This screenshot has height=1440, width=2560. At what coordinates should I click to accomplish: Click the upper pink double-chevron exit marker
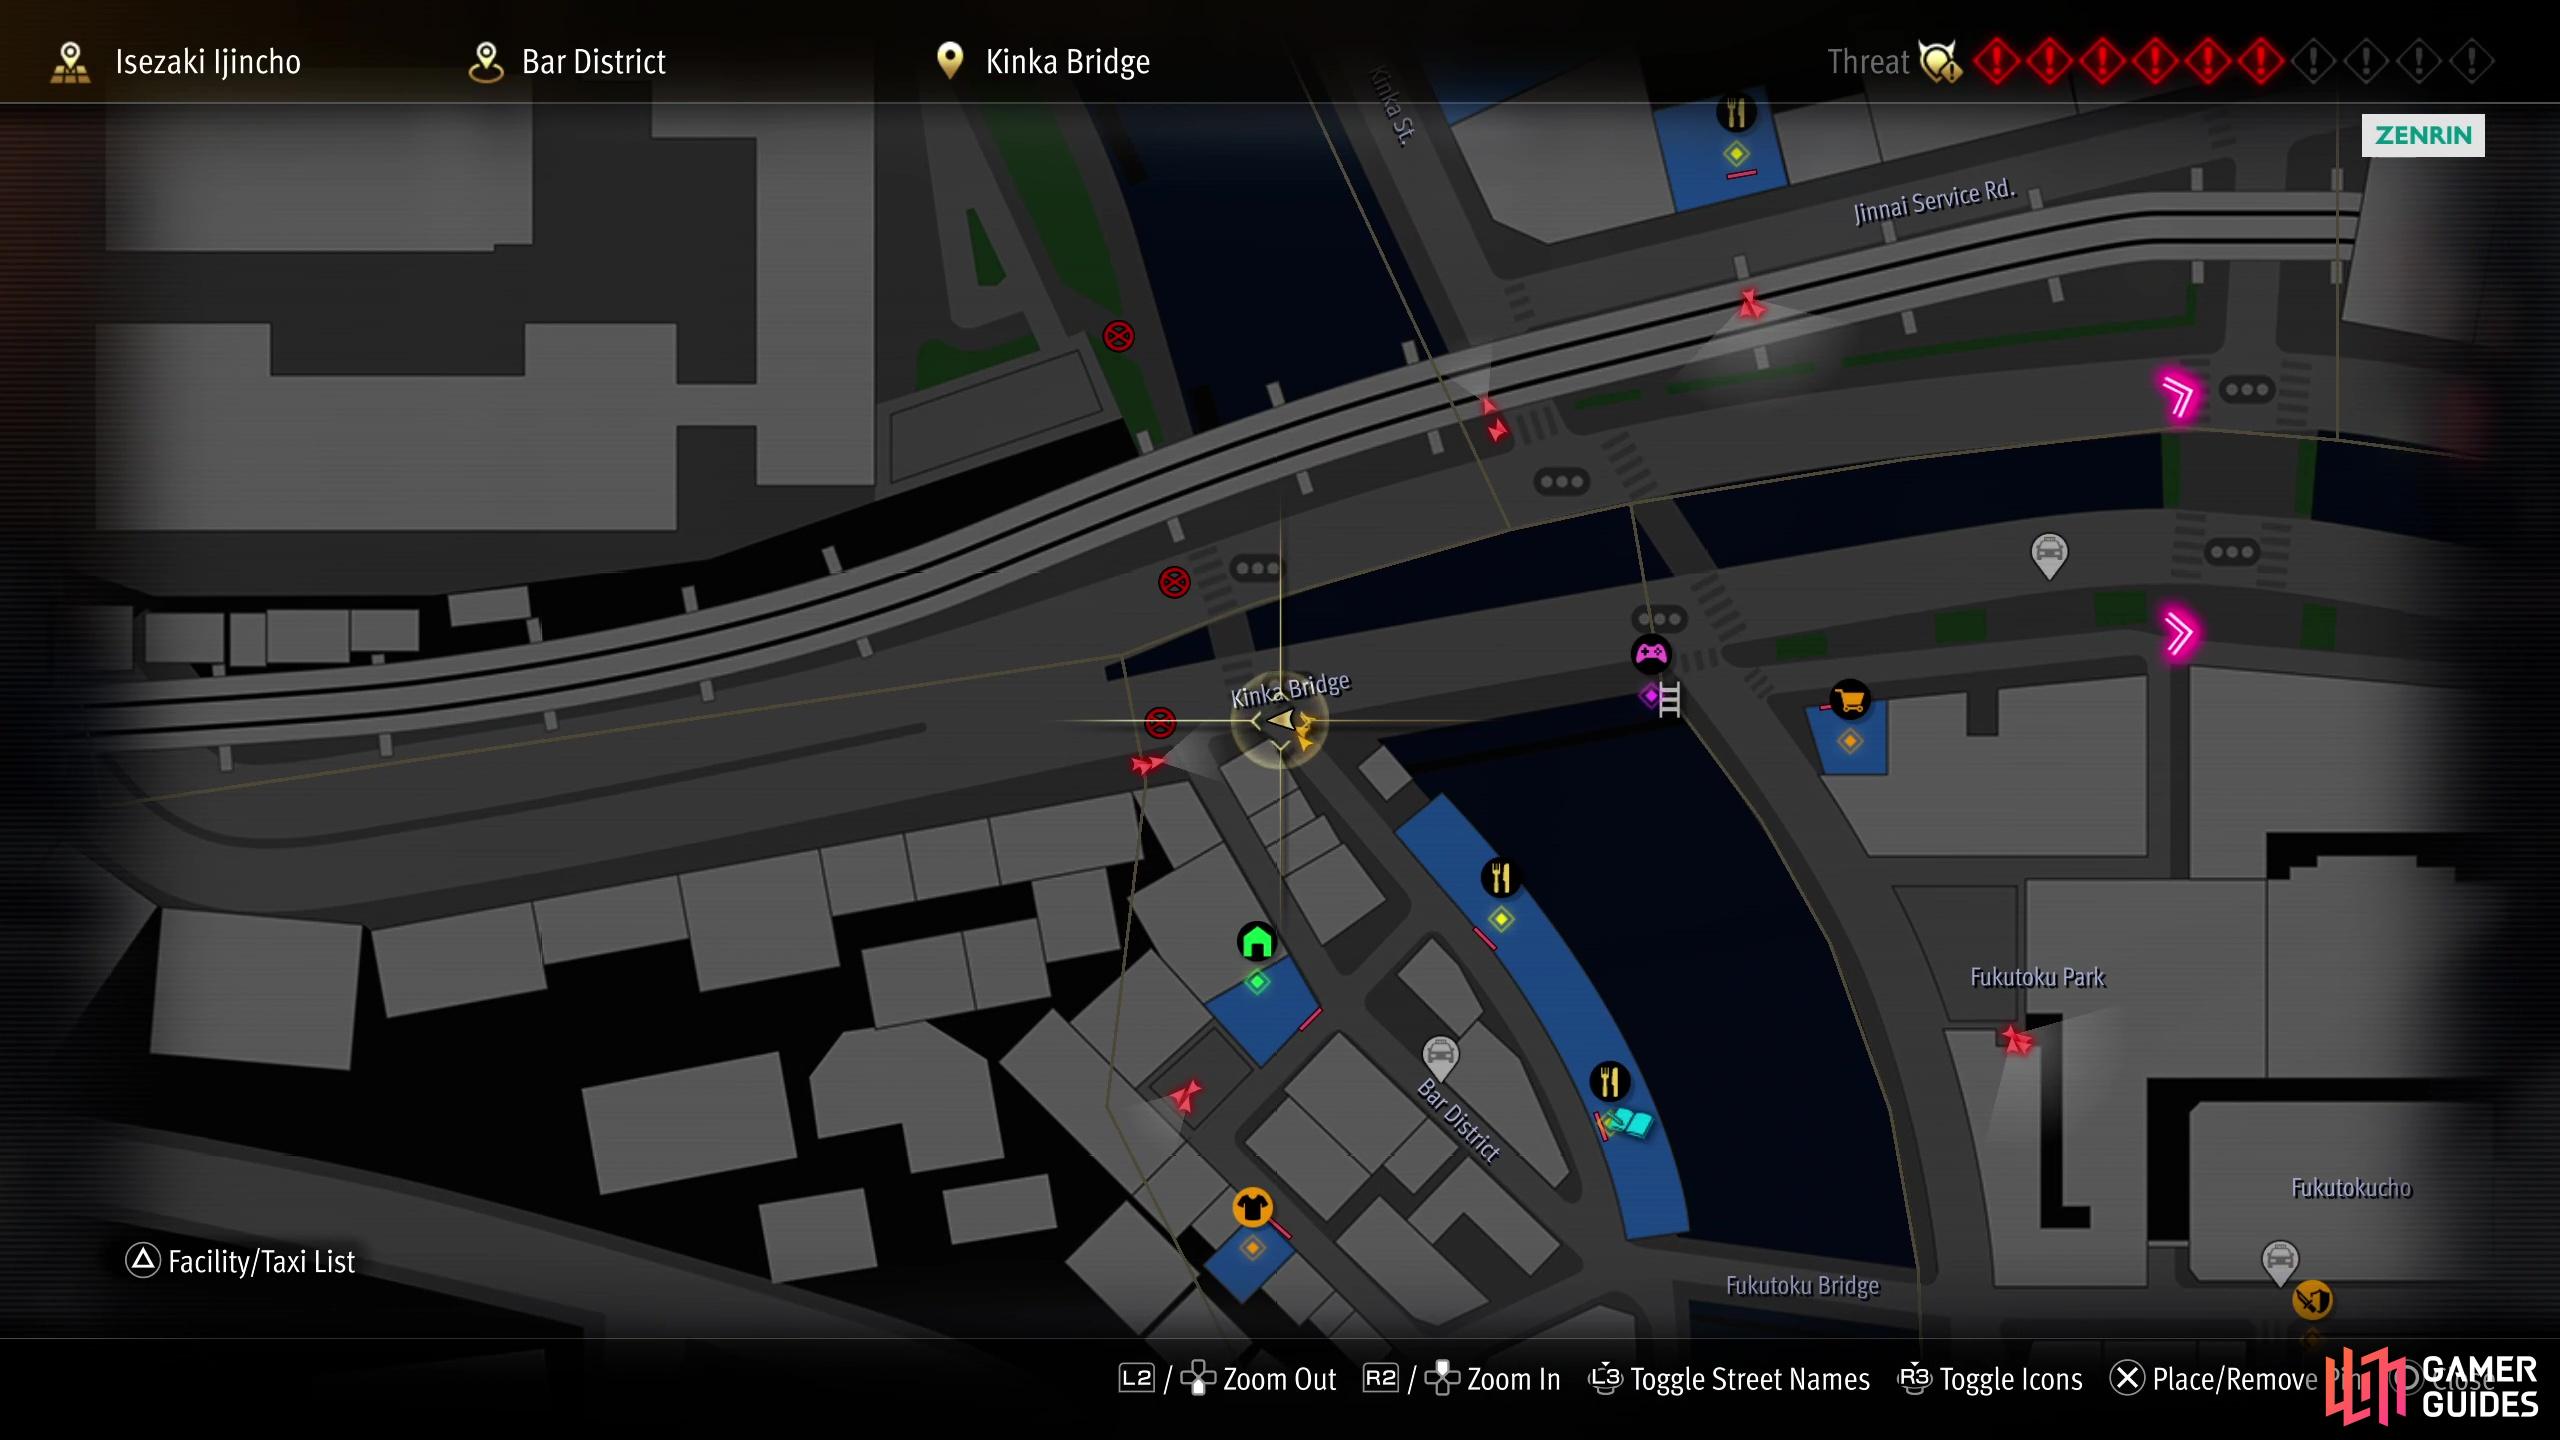[x=2178, y=396]
